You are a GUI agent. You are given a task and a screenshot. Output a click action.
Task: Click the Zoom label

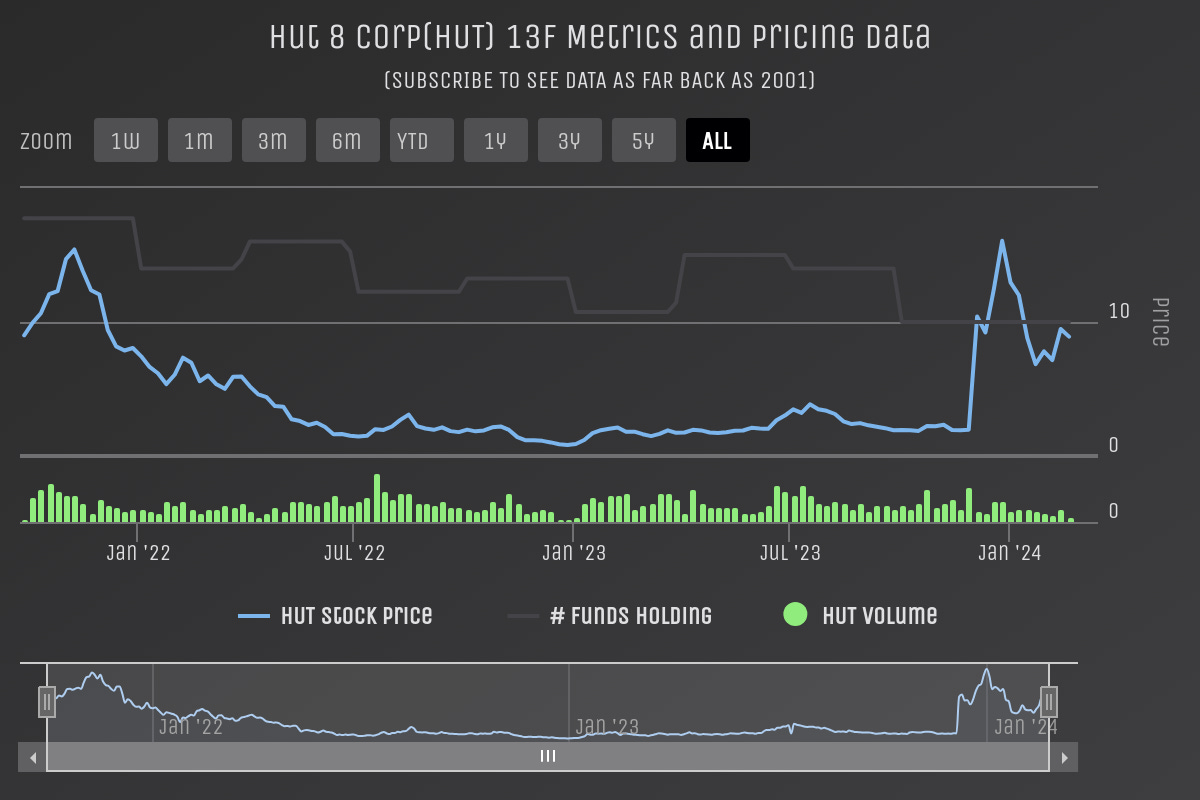pyautogui.click(x=46, y=140)
